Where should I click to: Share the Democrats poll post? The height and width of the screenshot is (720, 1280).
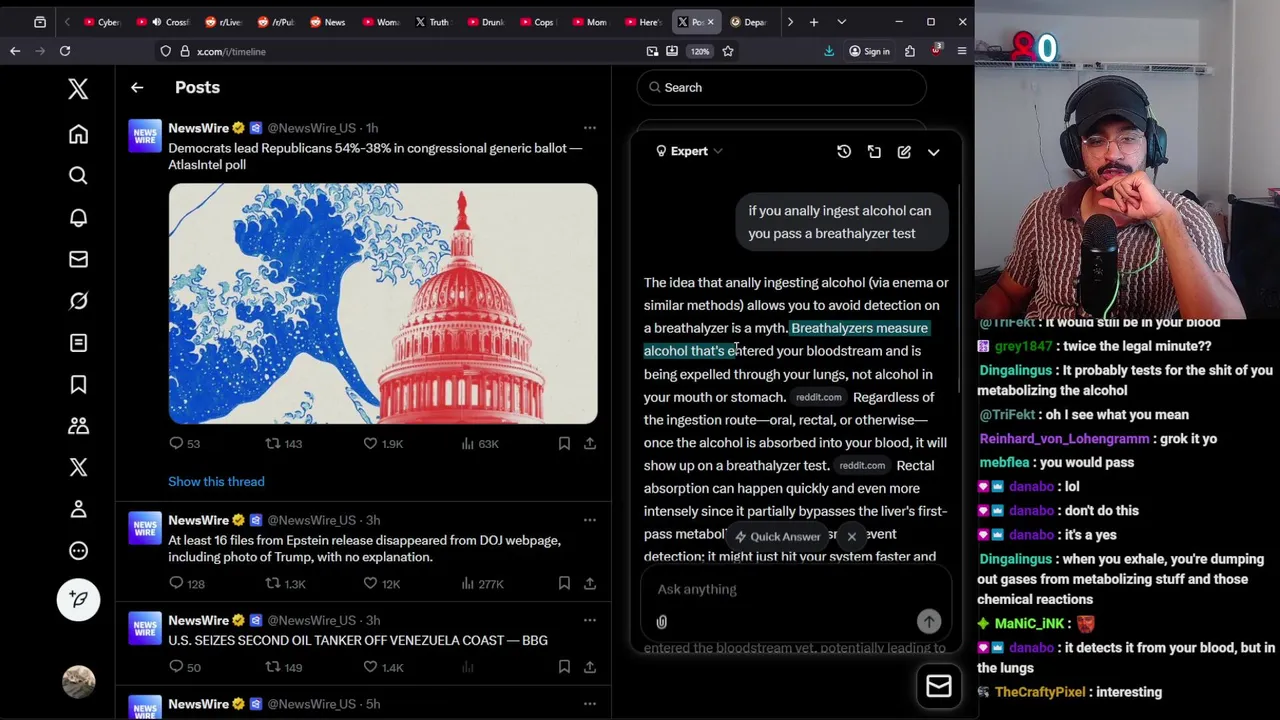pos(590,443)
